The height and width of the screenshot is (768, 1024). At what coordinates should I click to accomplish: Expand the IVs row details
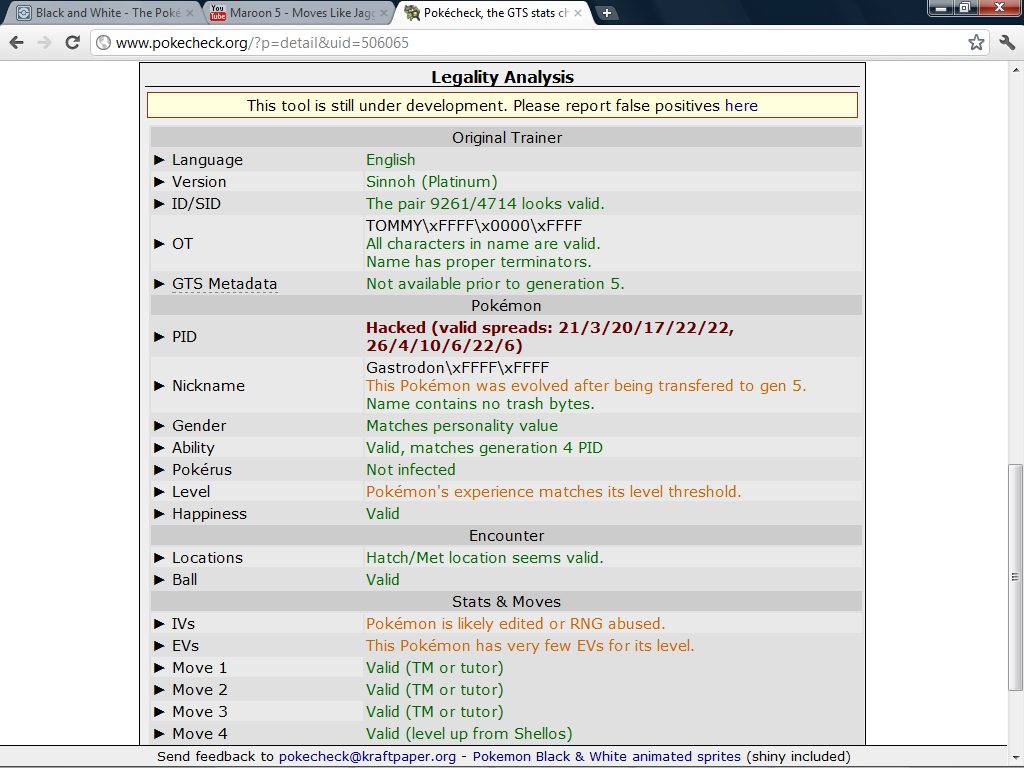pyautogui.click(x=159, y=624)
